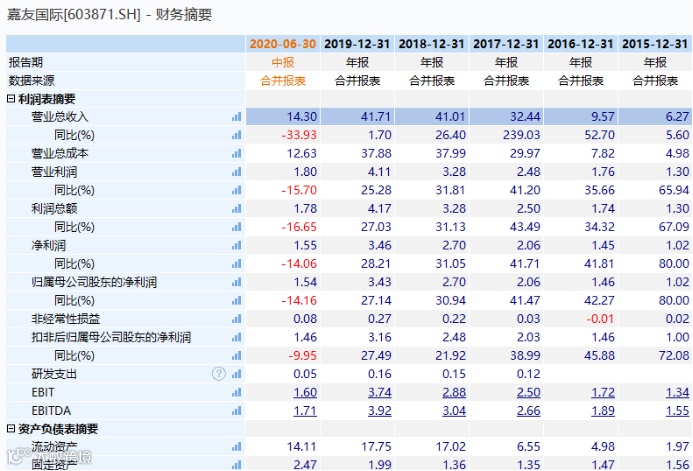Image resolution: width=693 pixels, height=471 pixels.
Task: Click title 嘉友国际[603871.SH] - 财务摘要
Action: (x=110, y=15)
